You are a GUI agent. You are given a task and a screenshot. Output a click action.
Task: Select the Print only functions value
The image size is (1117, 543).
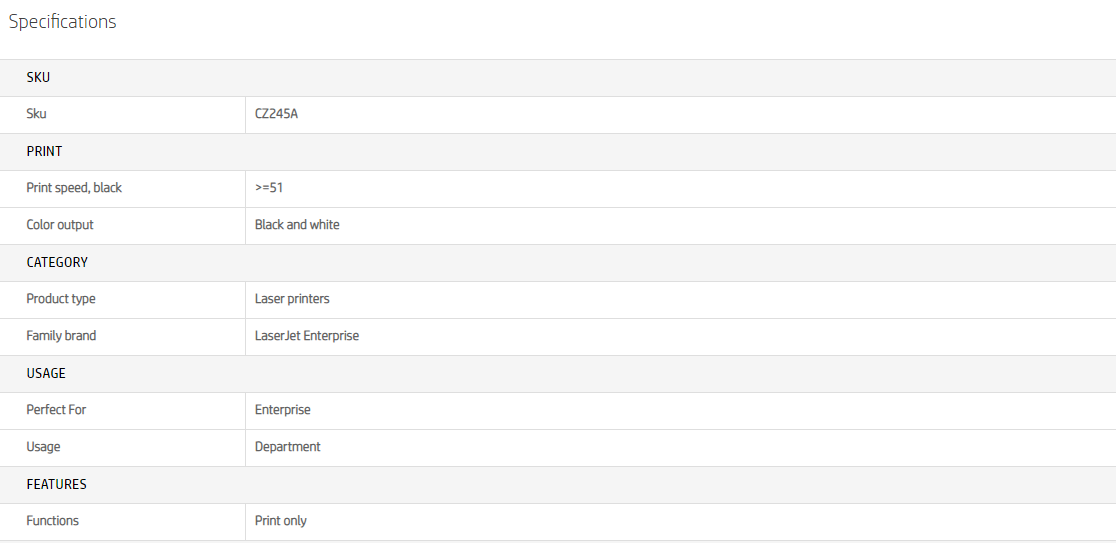click(x=281, y=521)
